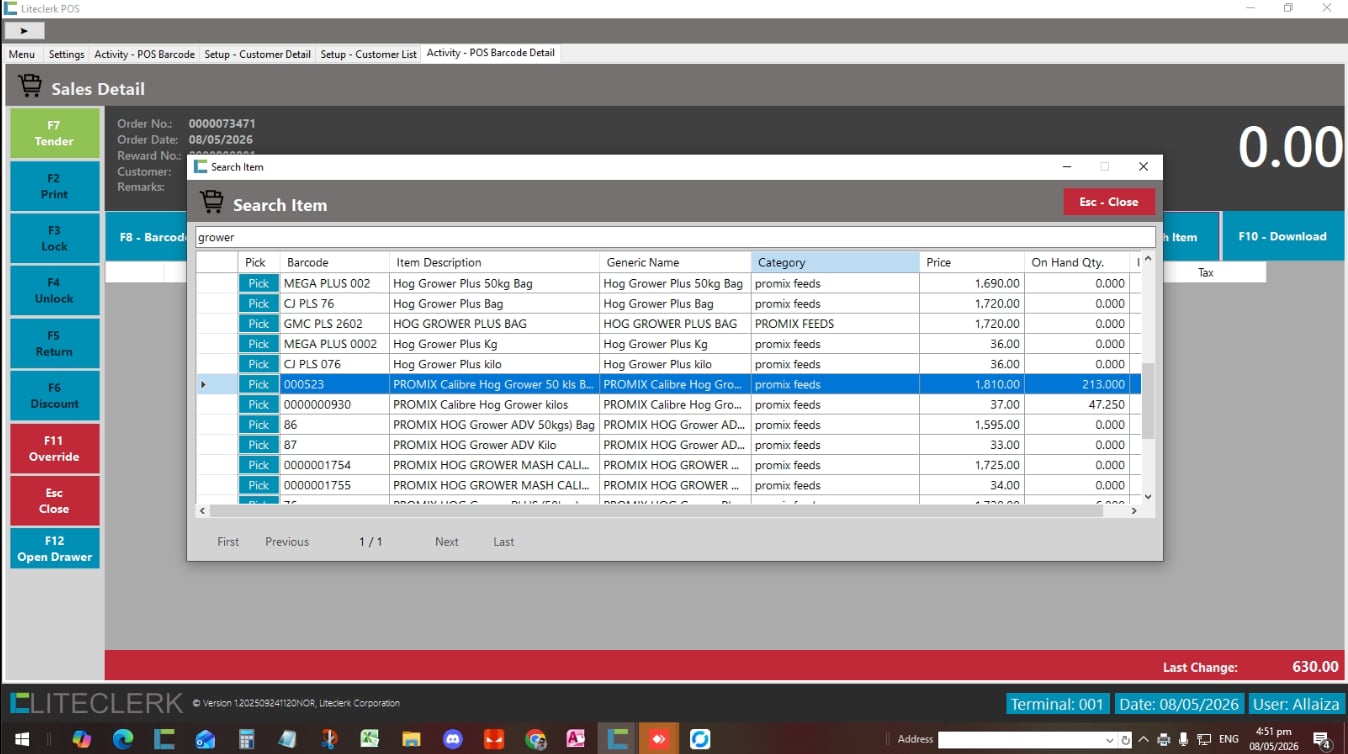1348x754 pixels.
Task: Click the F10 - Download button
Action: 1282,237
